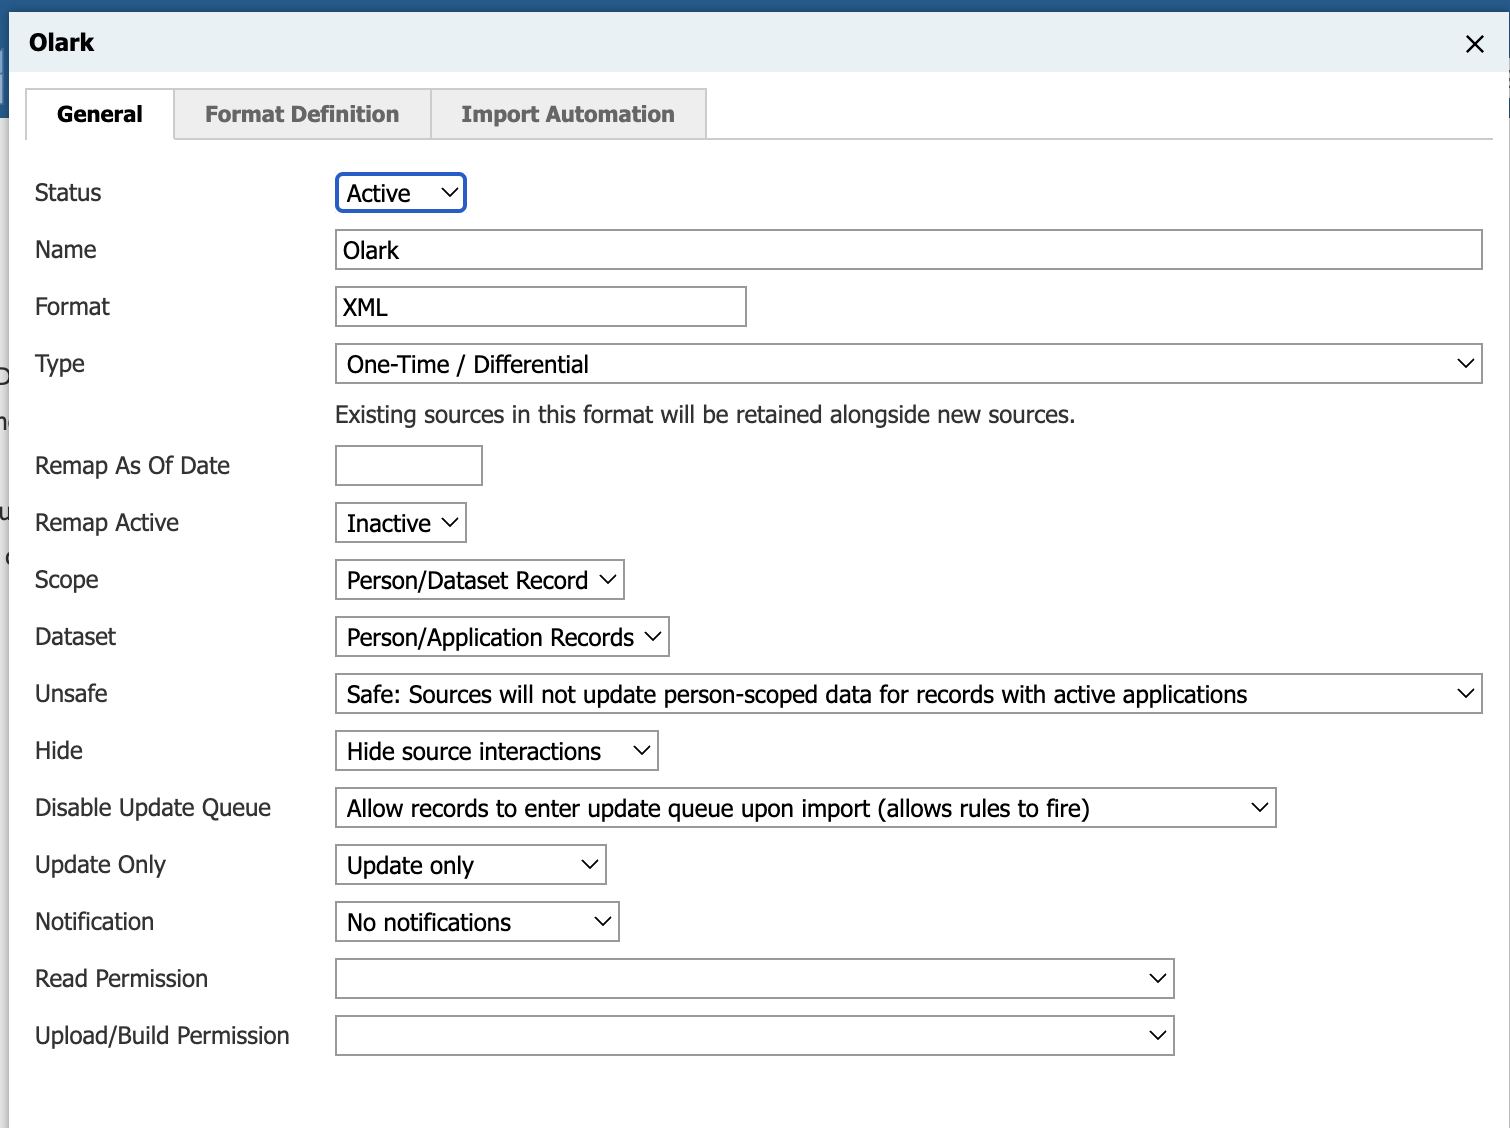Image resolution: width=1510 pixels, height=1128 pixels.
Task: Click the Olark dialog title
Action: 61,43
